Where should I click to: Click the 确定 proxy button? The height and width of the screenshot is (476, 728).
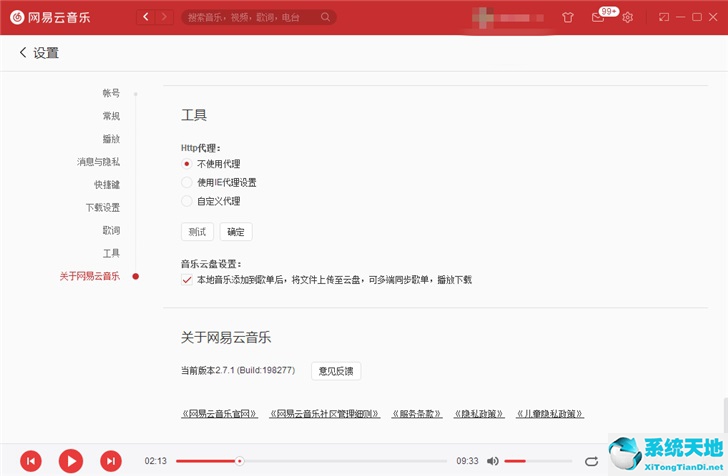(236, 232)
